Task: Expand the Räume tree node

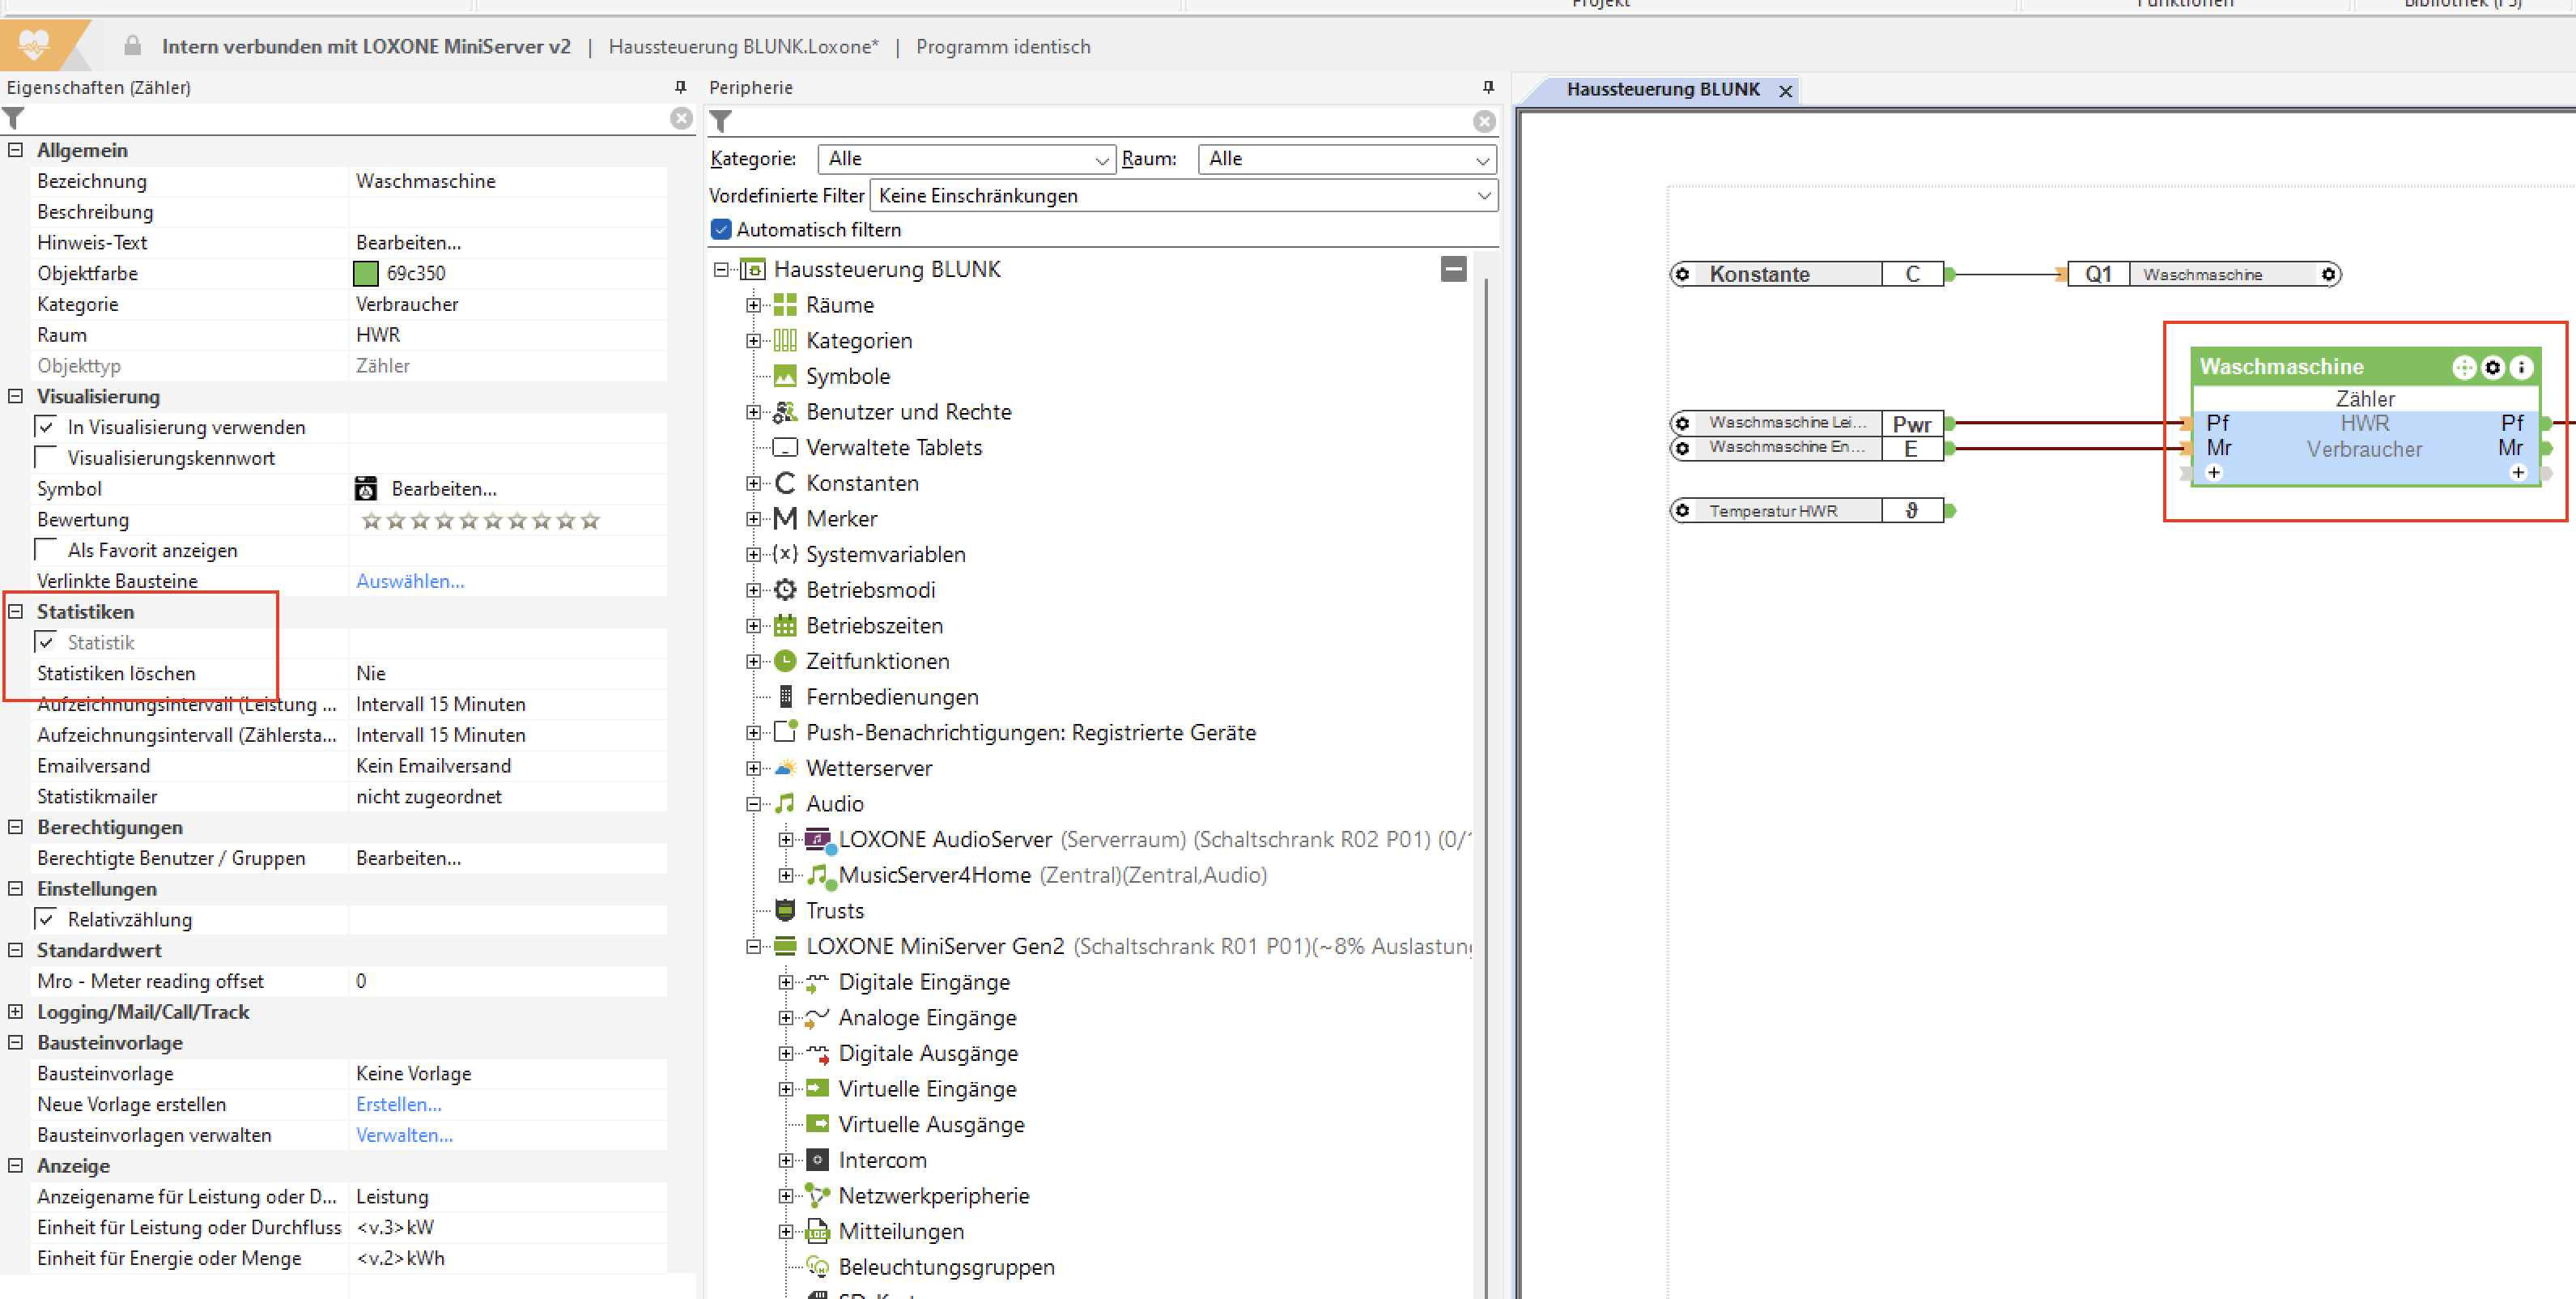Action: 753,305
